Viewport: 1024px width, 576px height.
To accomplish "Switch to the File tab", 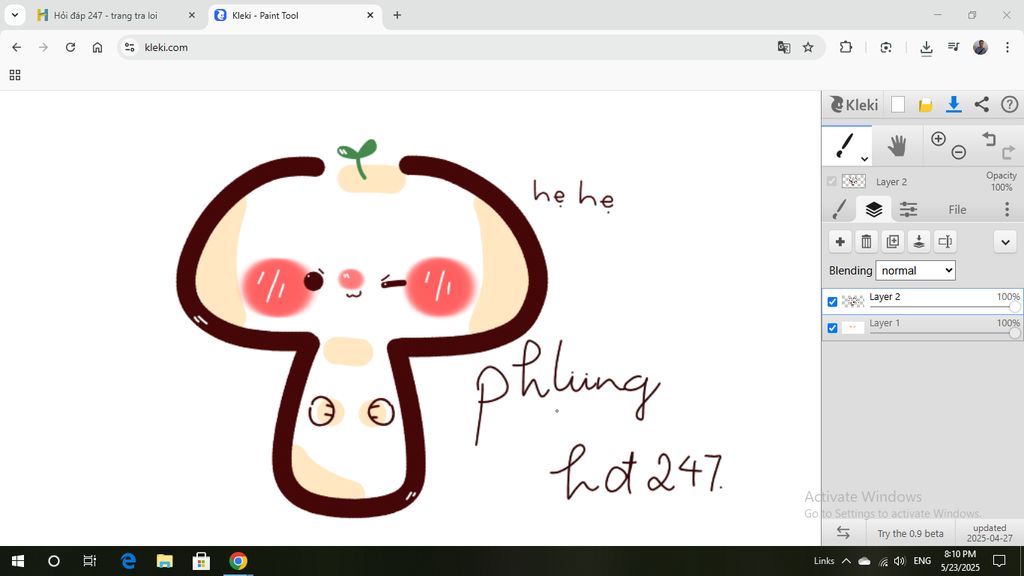I will click(x=957, y=210).
